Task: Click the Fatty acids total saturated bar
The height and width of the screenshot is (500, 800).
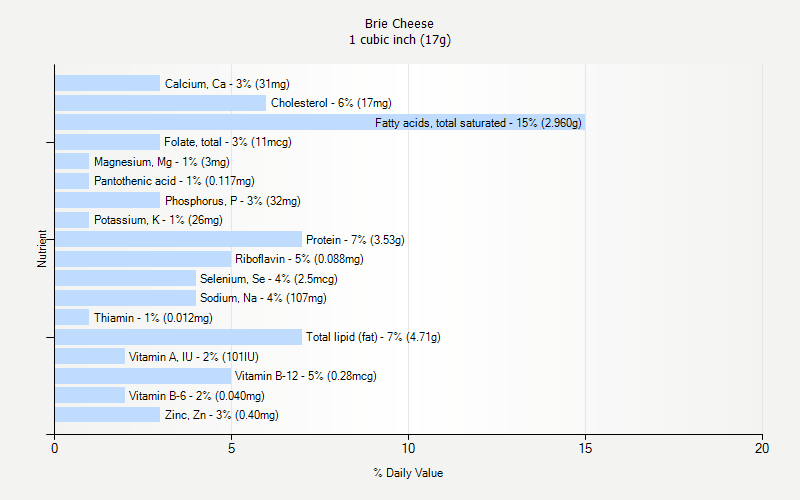Action: [320, 122]
